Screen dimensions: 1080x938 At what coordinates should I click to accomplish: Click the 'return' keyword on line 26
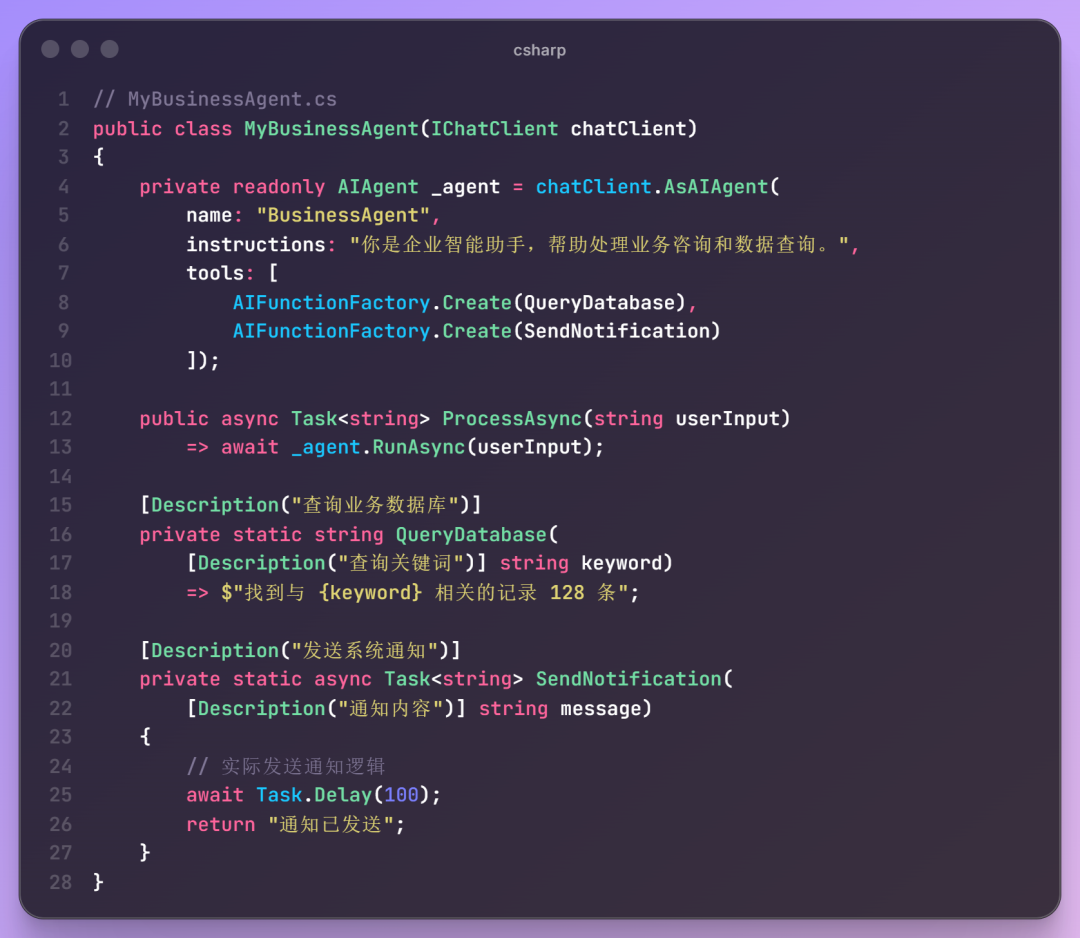click(220, 824)
